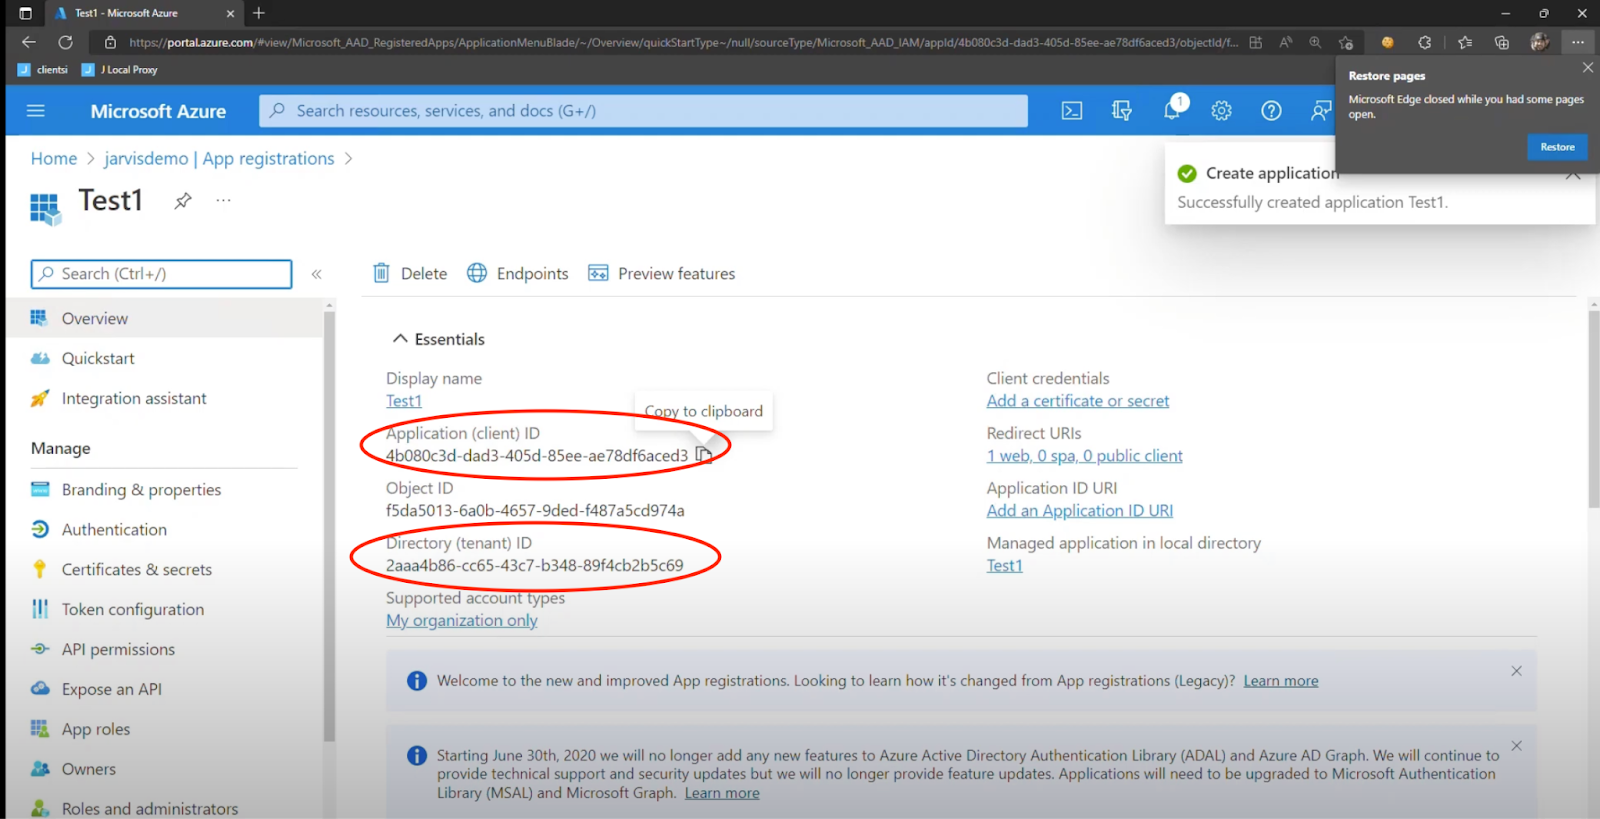Close the Test1 browser tab

(230, 13)
